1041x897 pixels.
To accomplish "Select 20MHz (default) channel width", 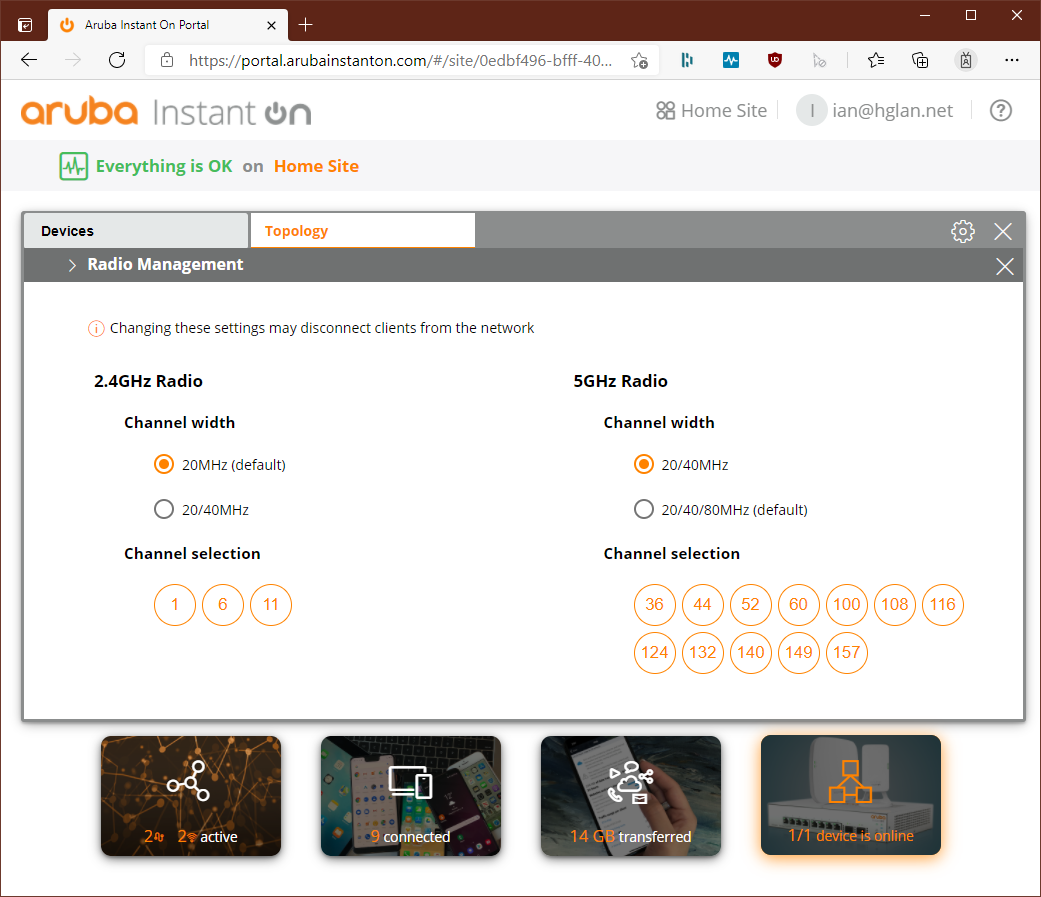I will [164, 464].
